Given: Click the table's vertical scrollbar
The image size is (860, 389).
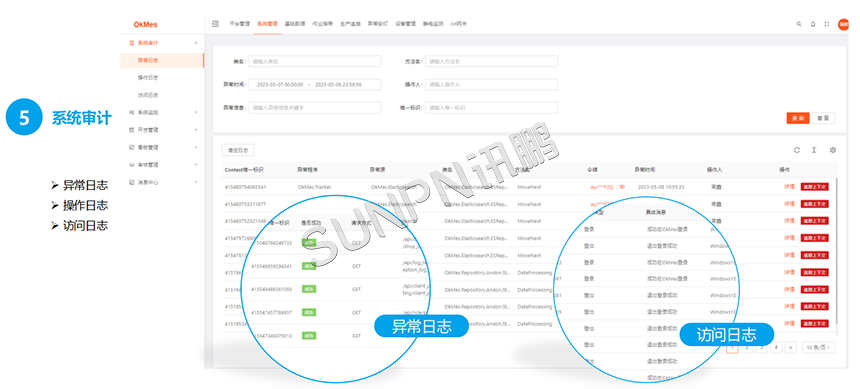Looking at the screenshot, I should coord(837,250).
